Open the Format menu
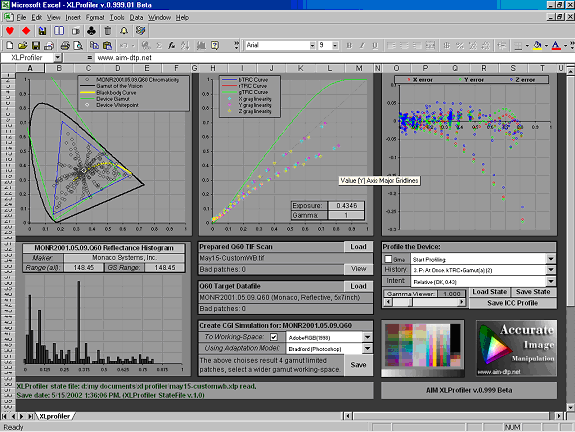The image size is (575, 432). (x=95, y=17)
